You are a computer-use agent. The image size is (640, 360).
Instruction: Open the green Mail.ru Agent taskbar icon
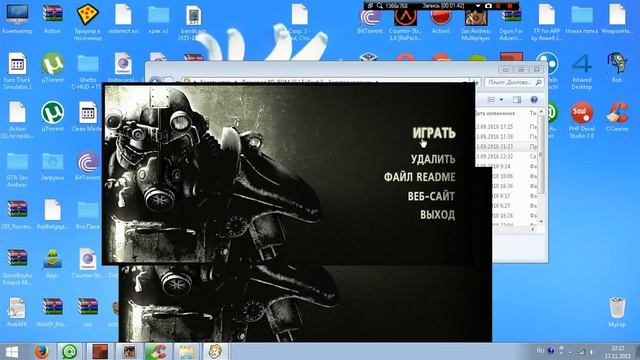[x=70, y=351]
